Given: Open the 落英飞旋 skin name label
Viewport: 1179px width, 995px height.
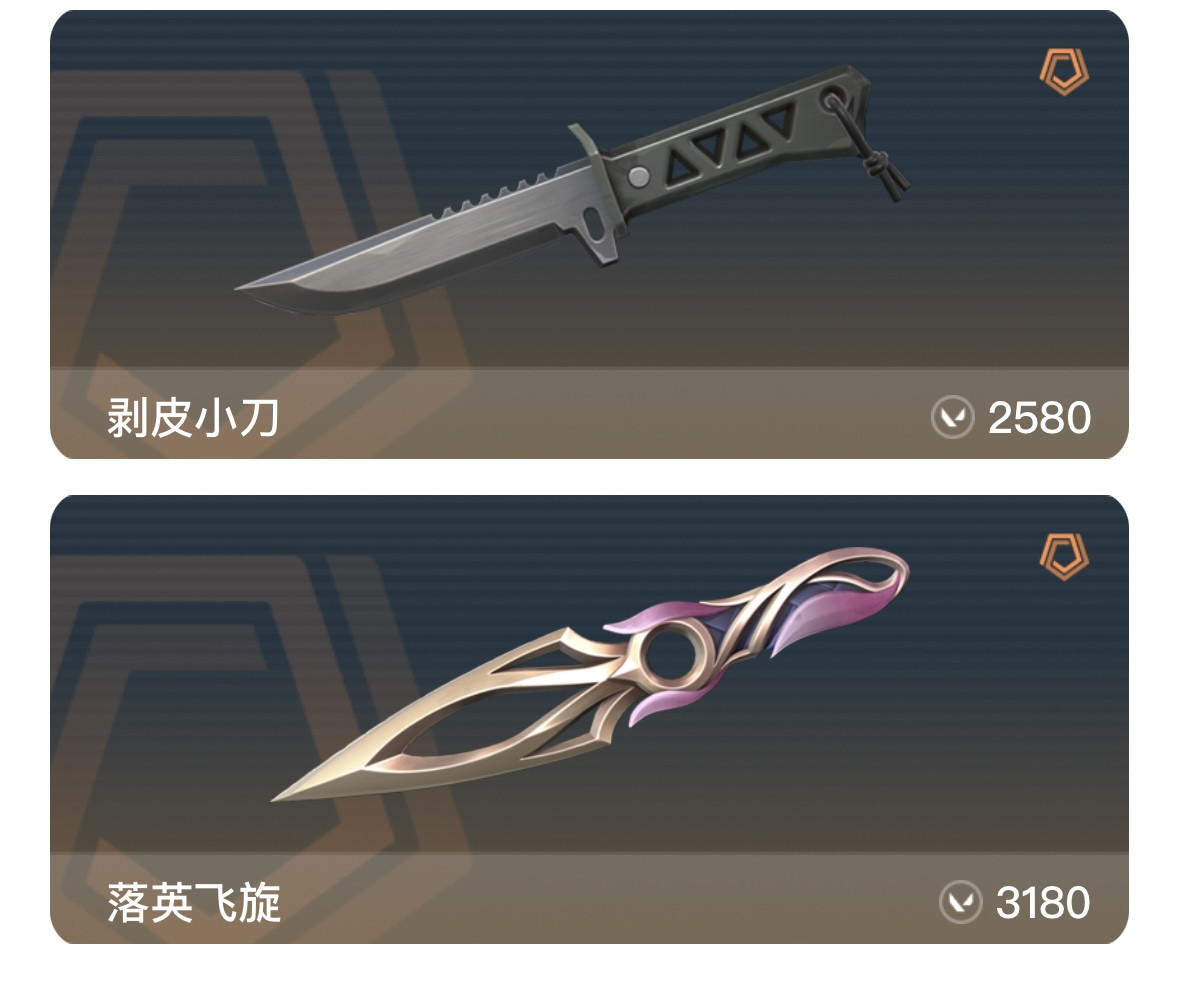Looking at the screenshot, I should [x=193, y=902].
